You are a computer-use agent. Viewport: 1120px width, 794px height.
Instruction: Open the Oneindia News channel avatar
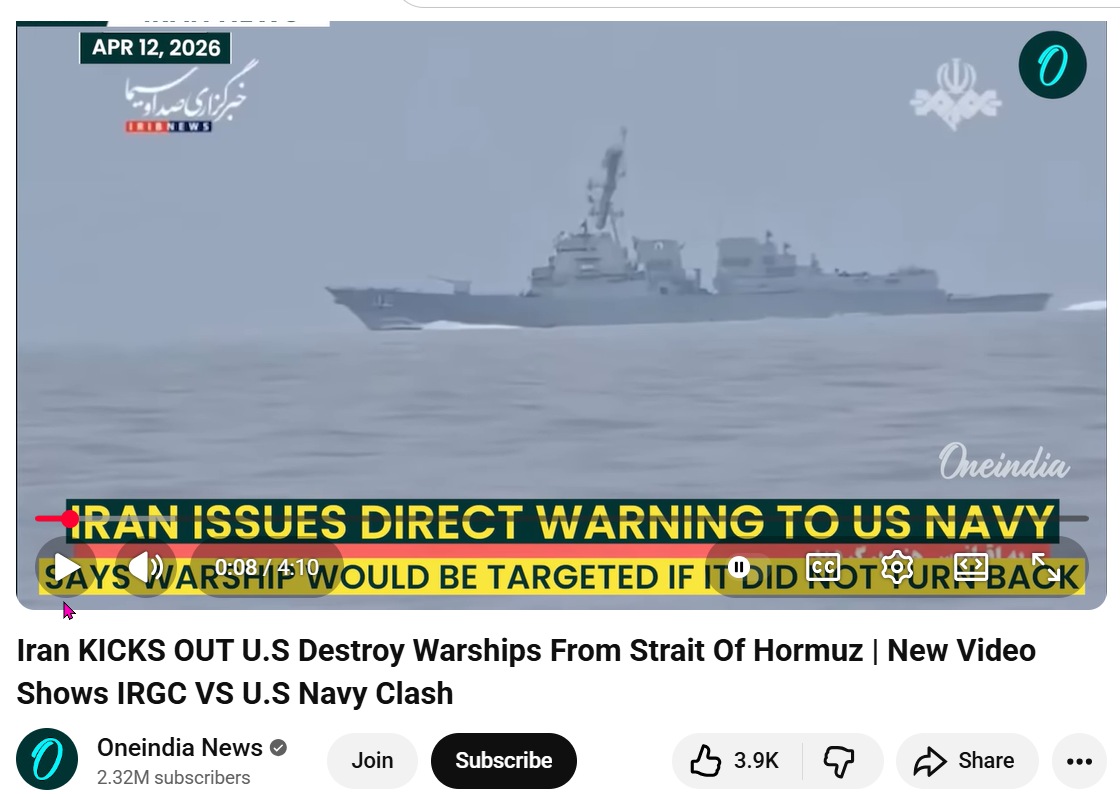(x=47, y=759)
